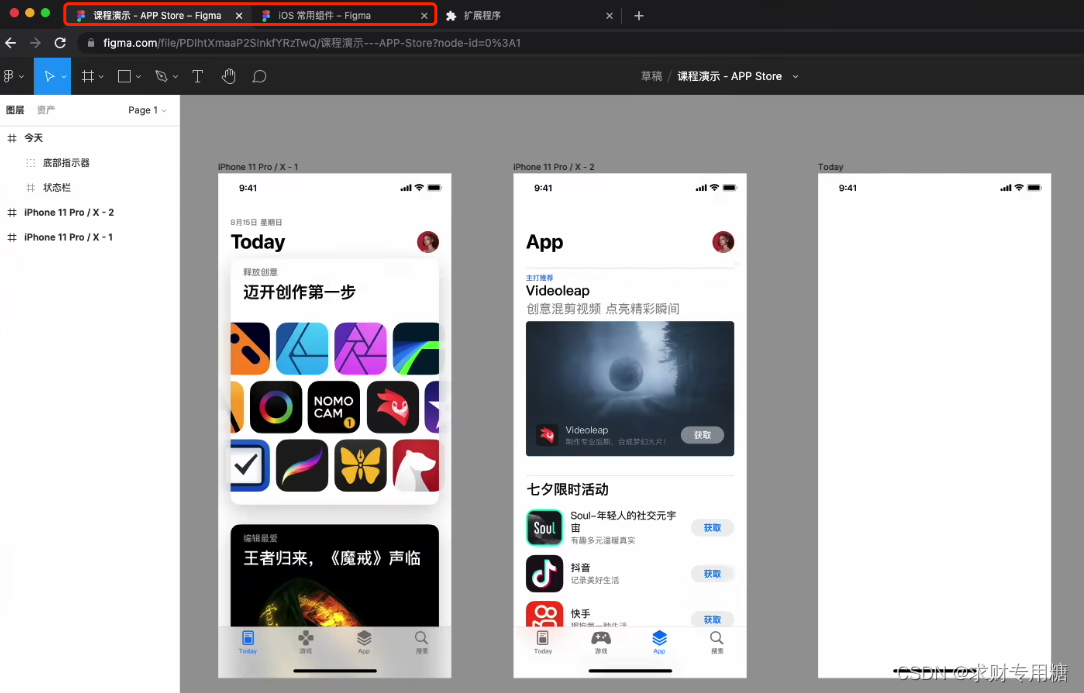Expand the Frame tool options arrow
Screen dimensions: 1084x693
pyautogui.click(x=101, y=77)
